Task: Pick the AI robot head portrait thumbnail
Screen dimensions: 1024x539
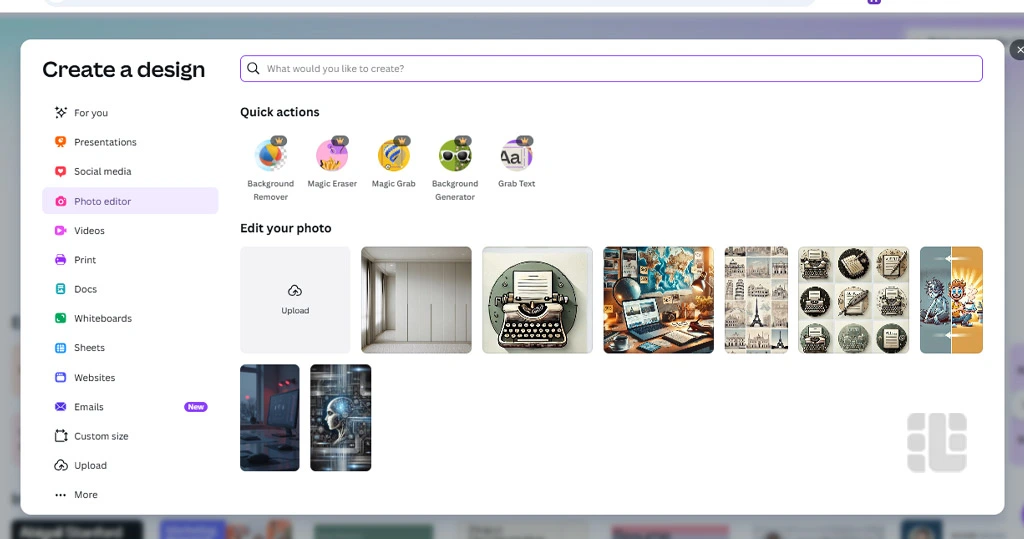Action: coord(340,417)
